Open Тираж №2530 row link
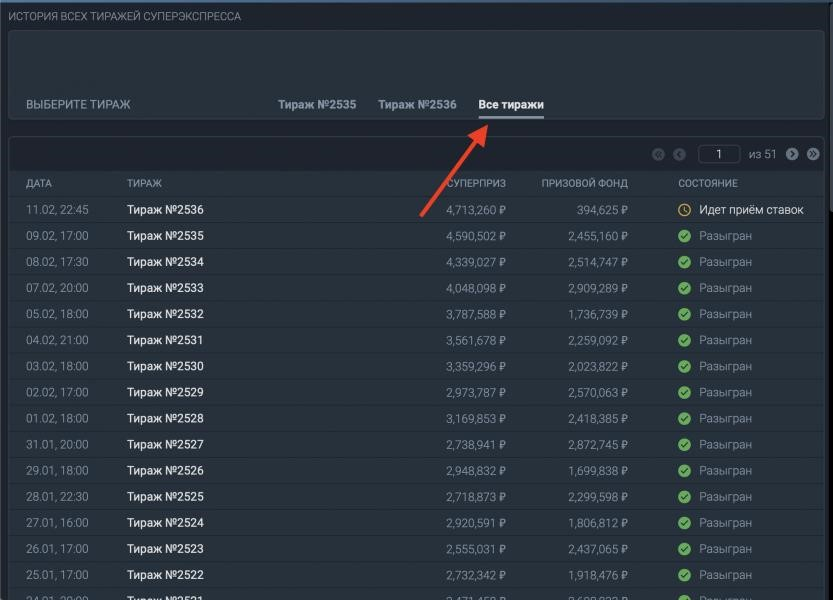The image size is (833, 600). coord(165,366)
